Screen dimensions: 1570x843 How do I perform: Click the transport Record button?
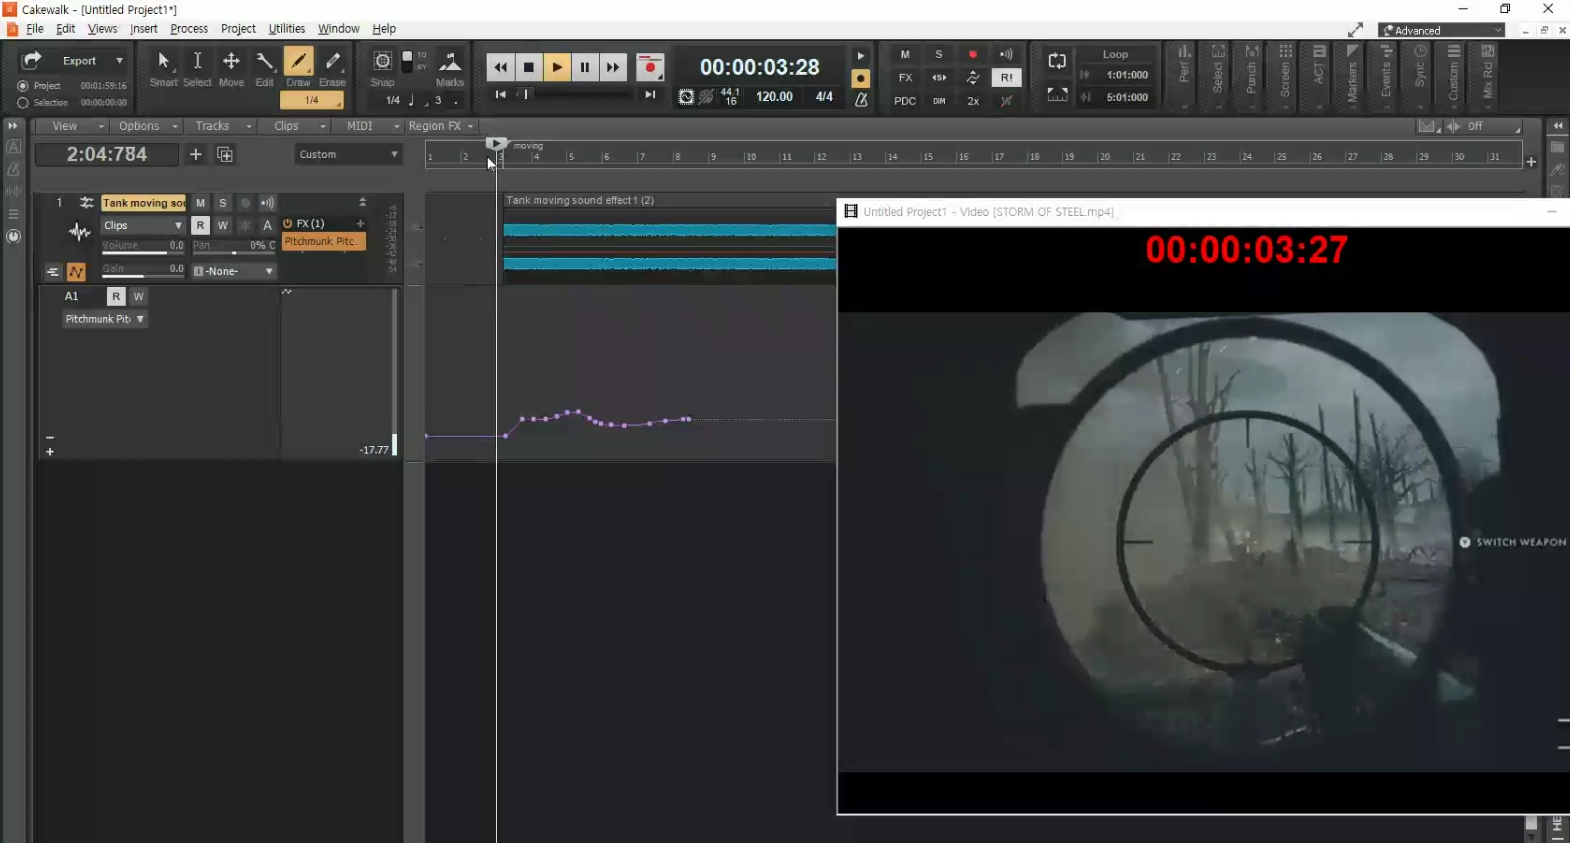click(x=650, y=67)
